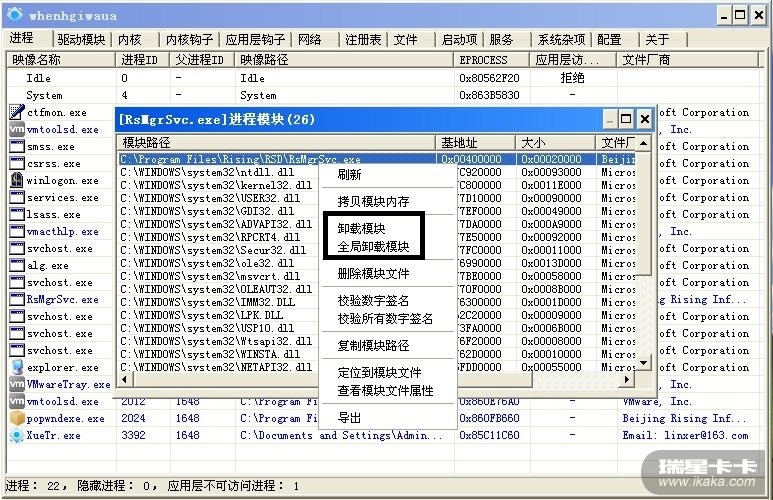
Task: Sort by 映像路径 column header
Action: click(x=344, y=60)
